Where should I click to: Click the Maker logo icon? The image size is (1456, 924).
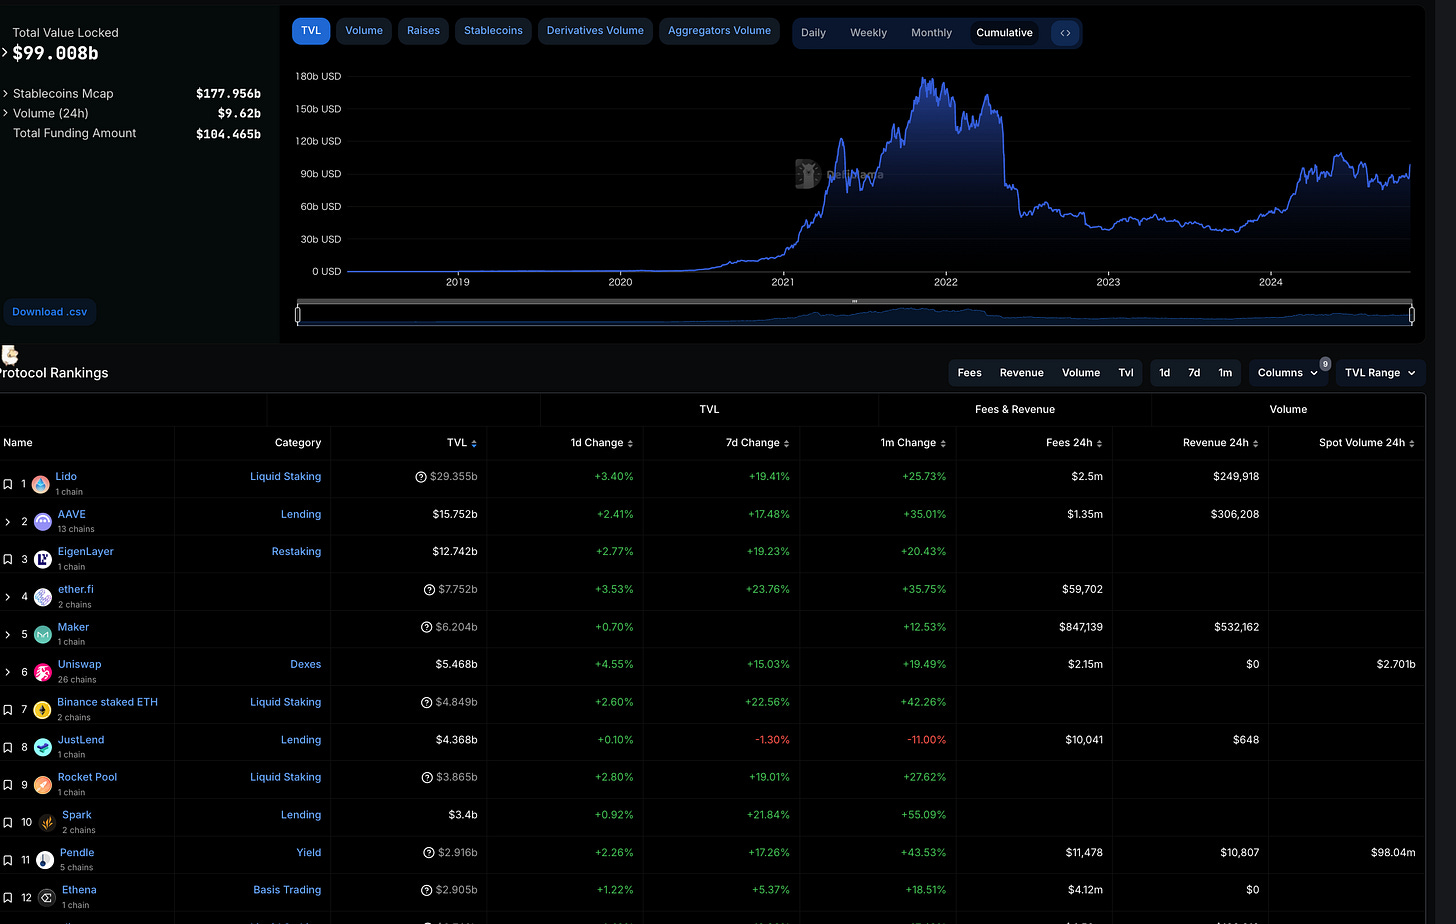43,634
